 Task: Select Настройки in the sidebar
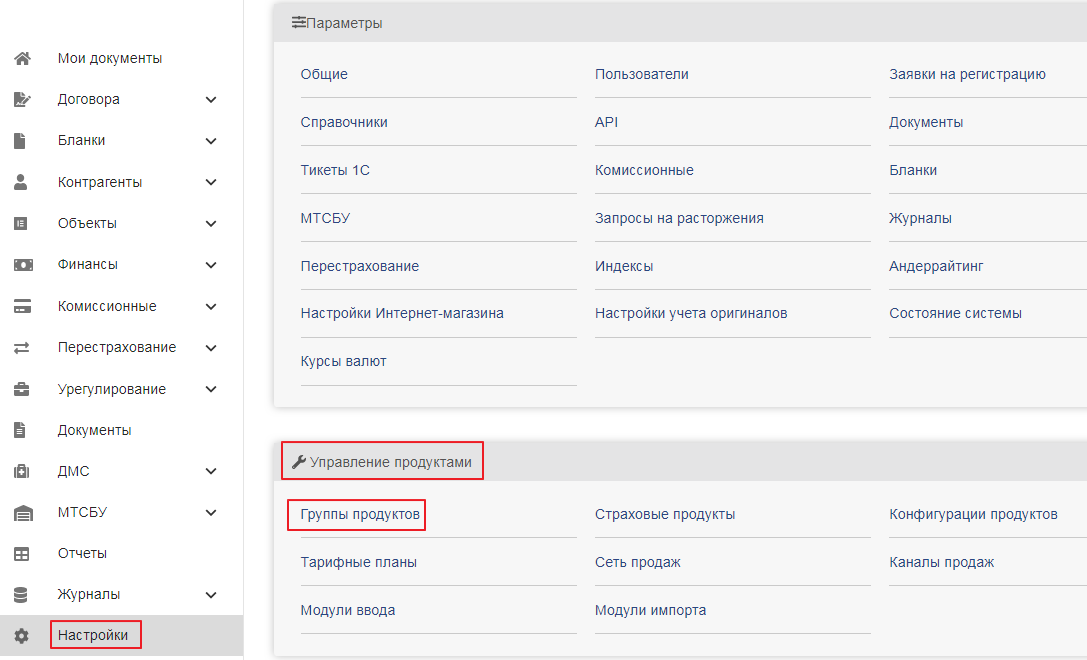(93, 635)
